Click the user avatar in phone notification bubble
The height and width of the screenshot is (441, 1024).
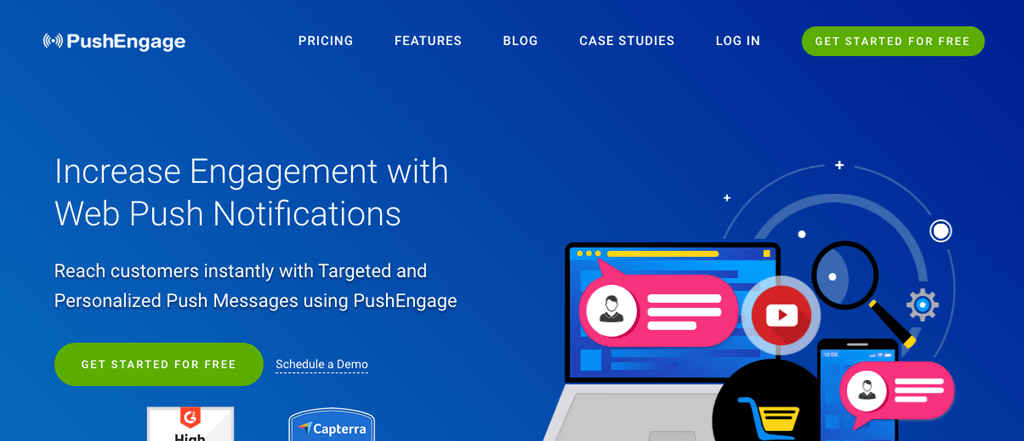[x=867, y=390]
